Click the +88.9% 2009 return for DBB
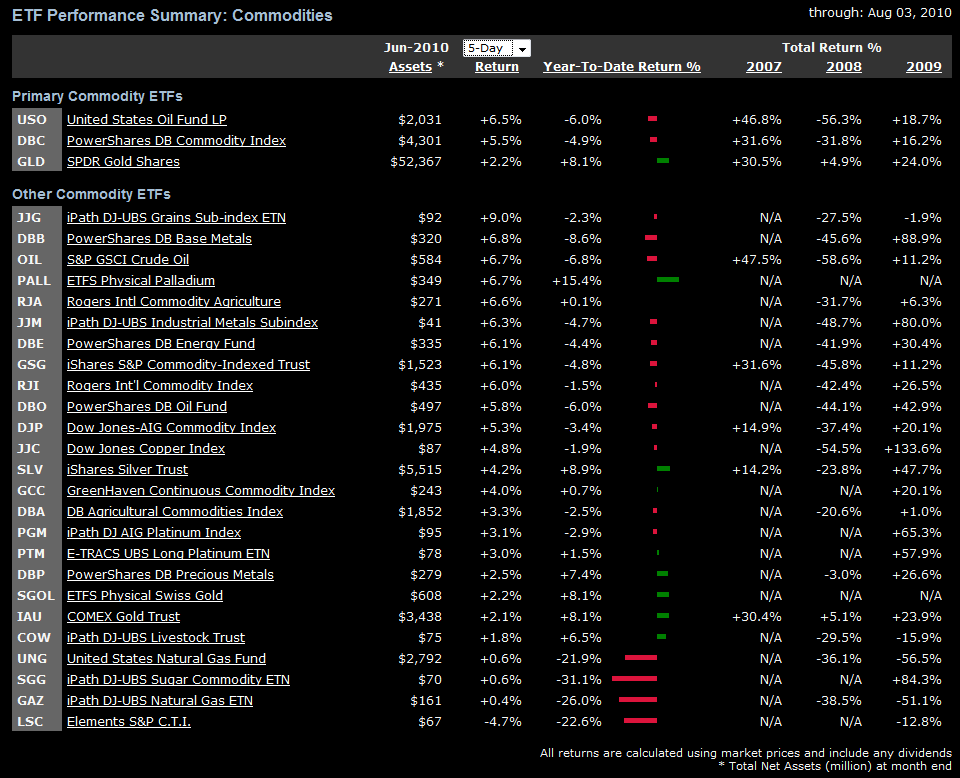 point(917,239)
